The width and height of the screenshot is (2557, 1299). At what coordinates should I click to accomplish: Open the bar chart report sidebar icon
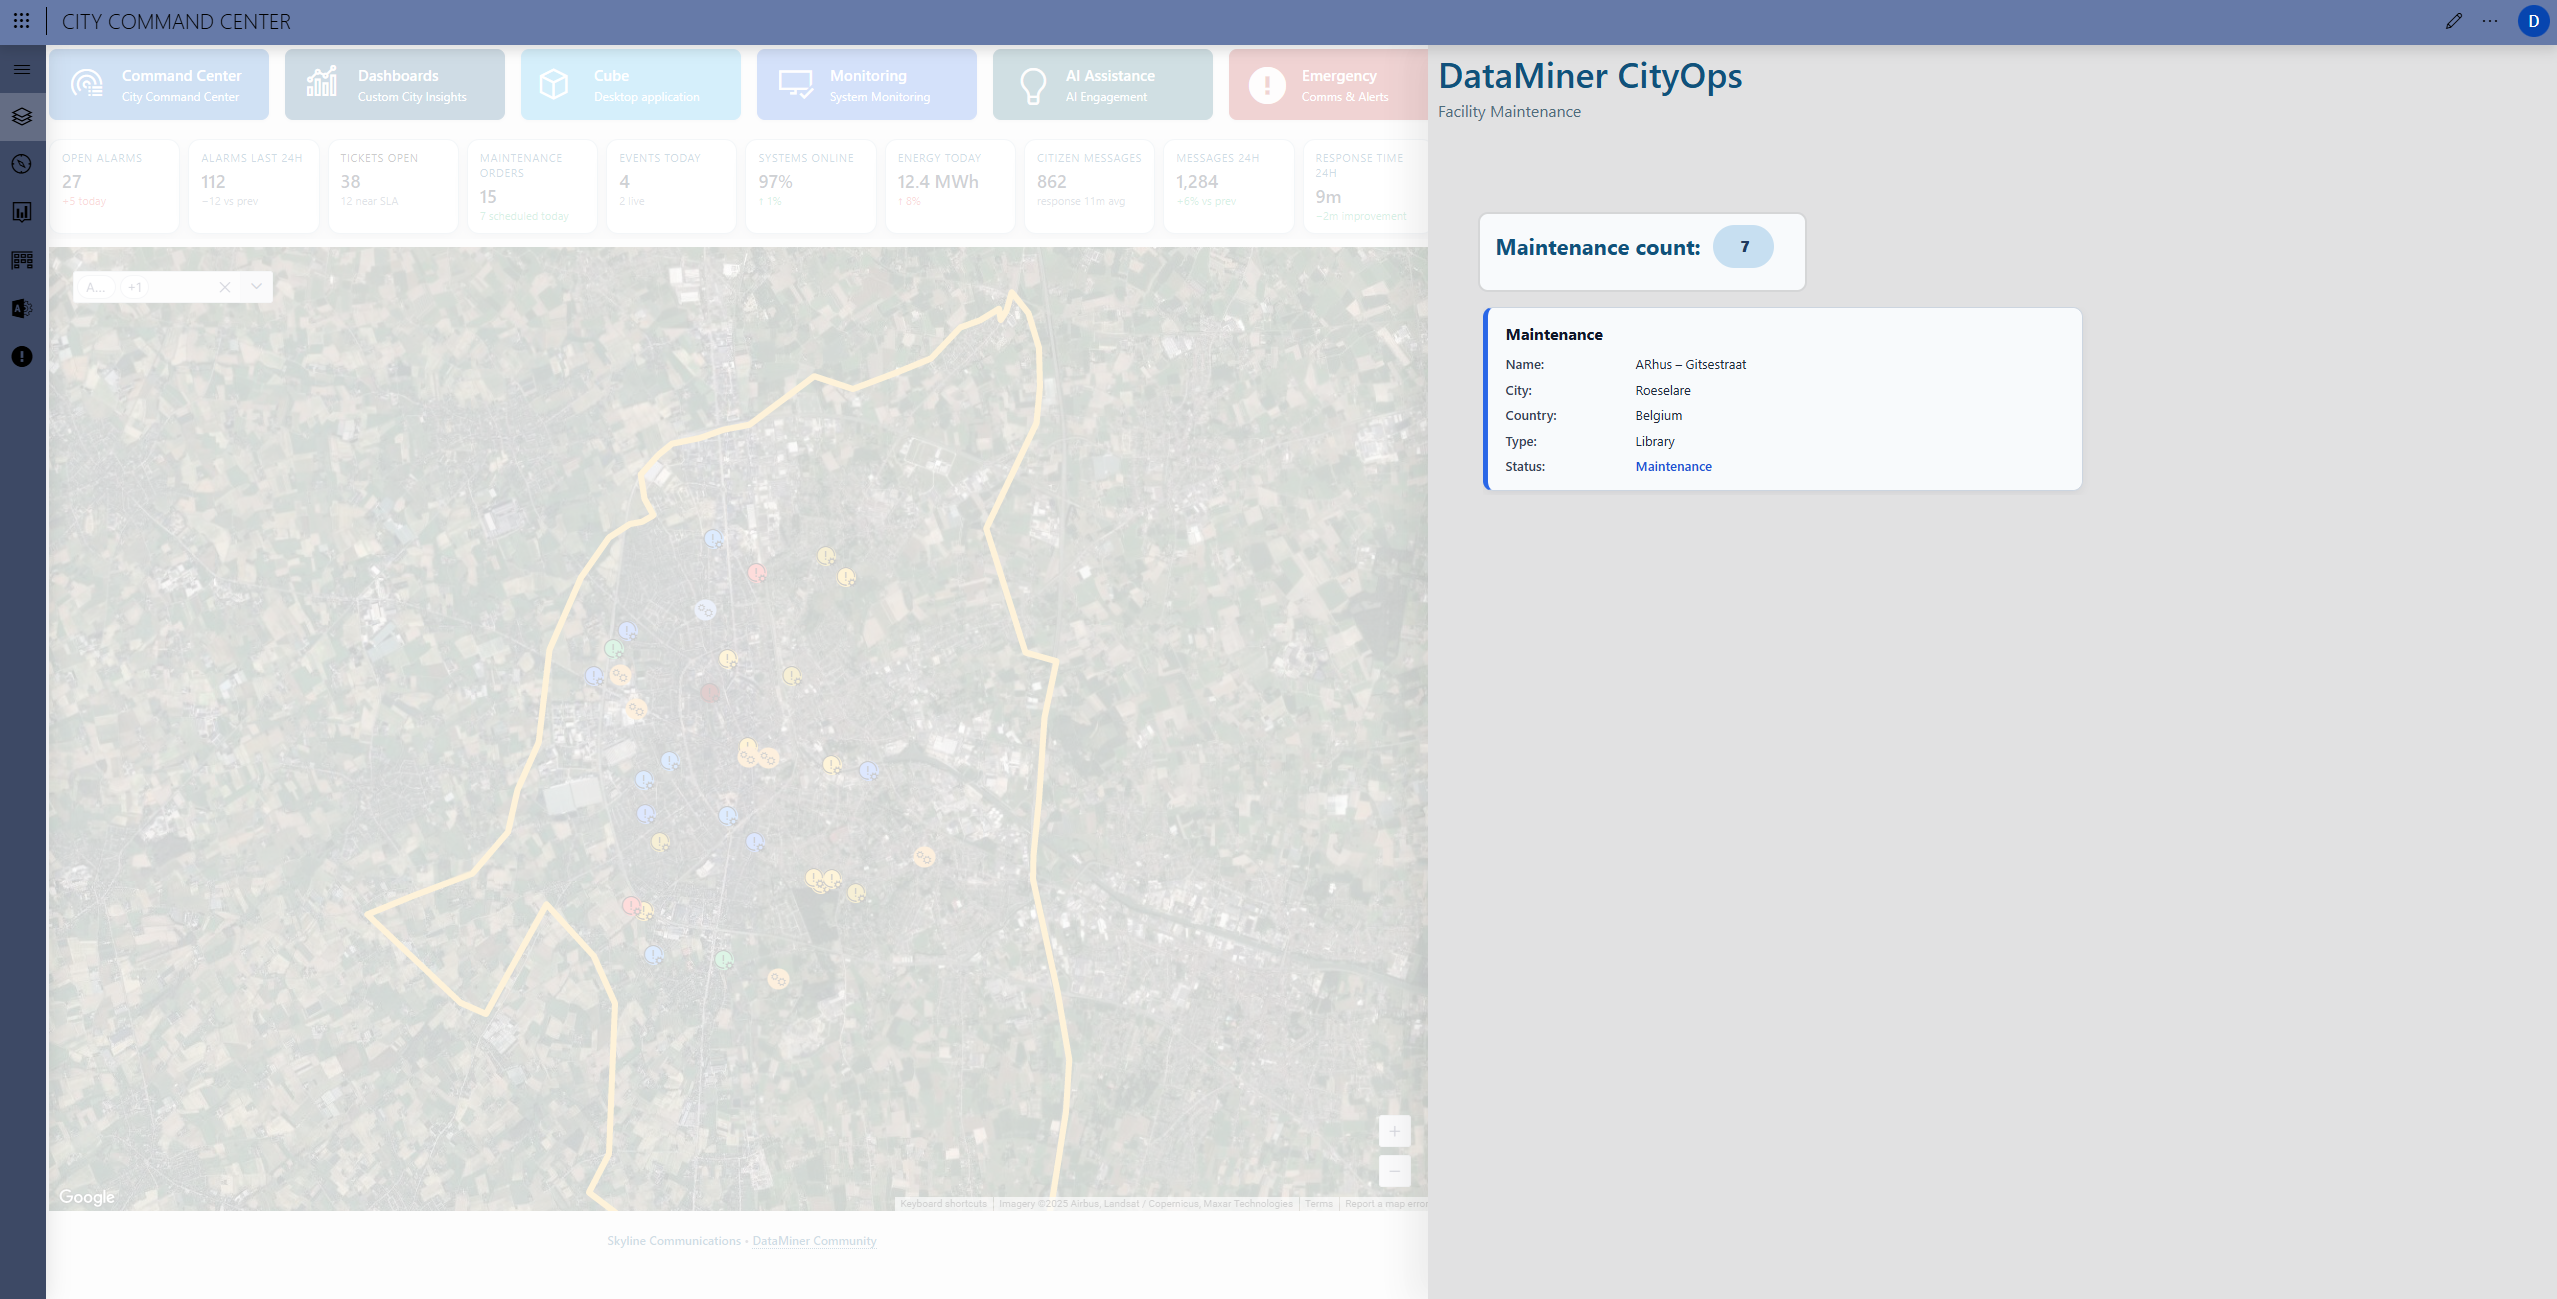22,212
